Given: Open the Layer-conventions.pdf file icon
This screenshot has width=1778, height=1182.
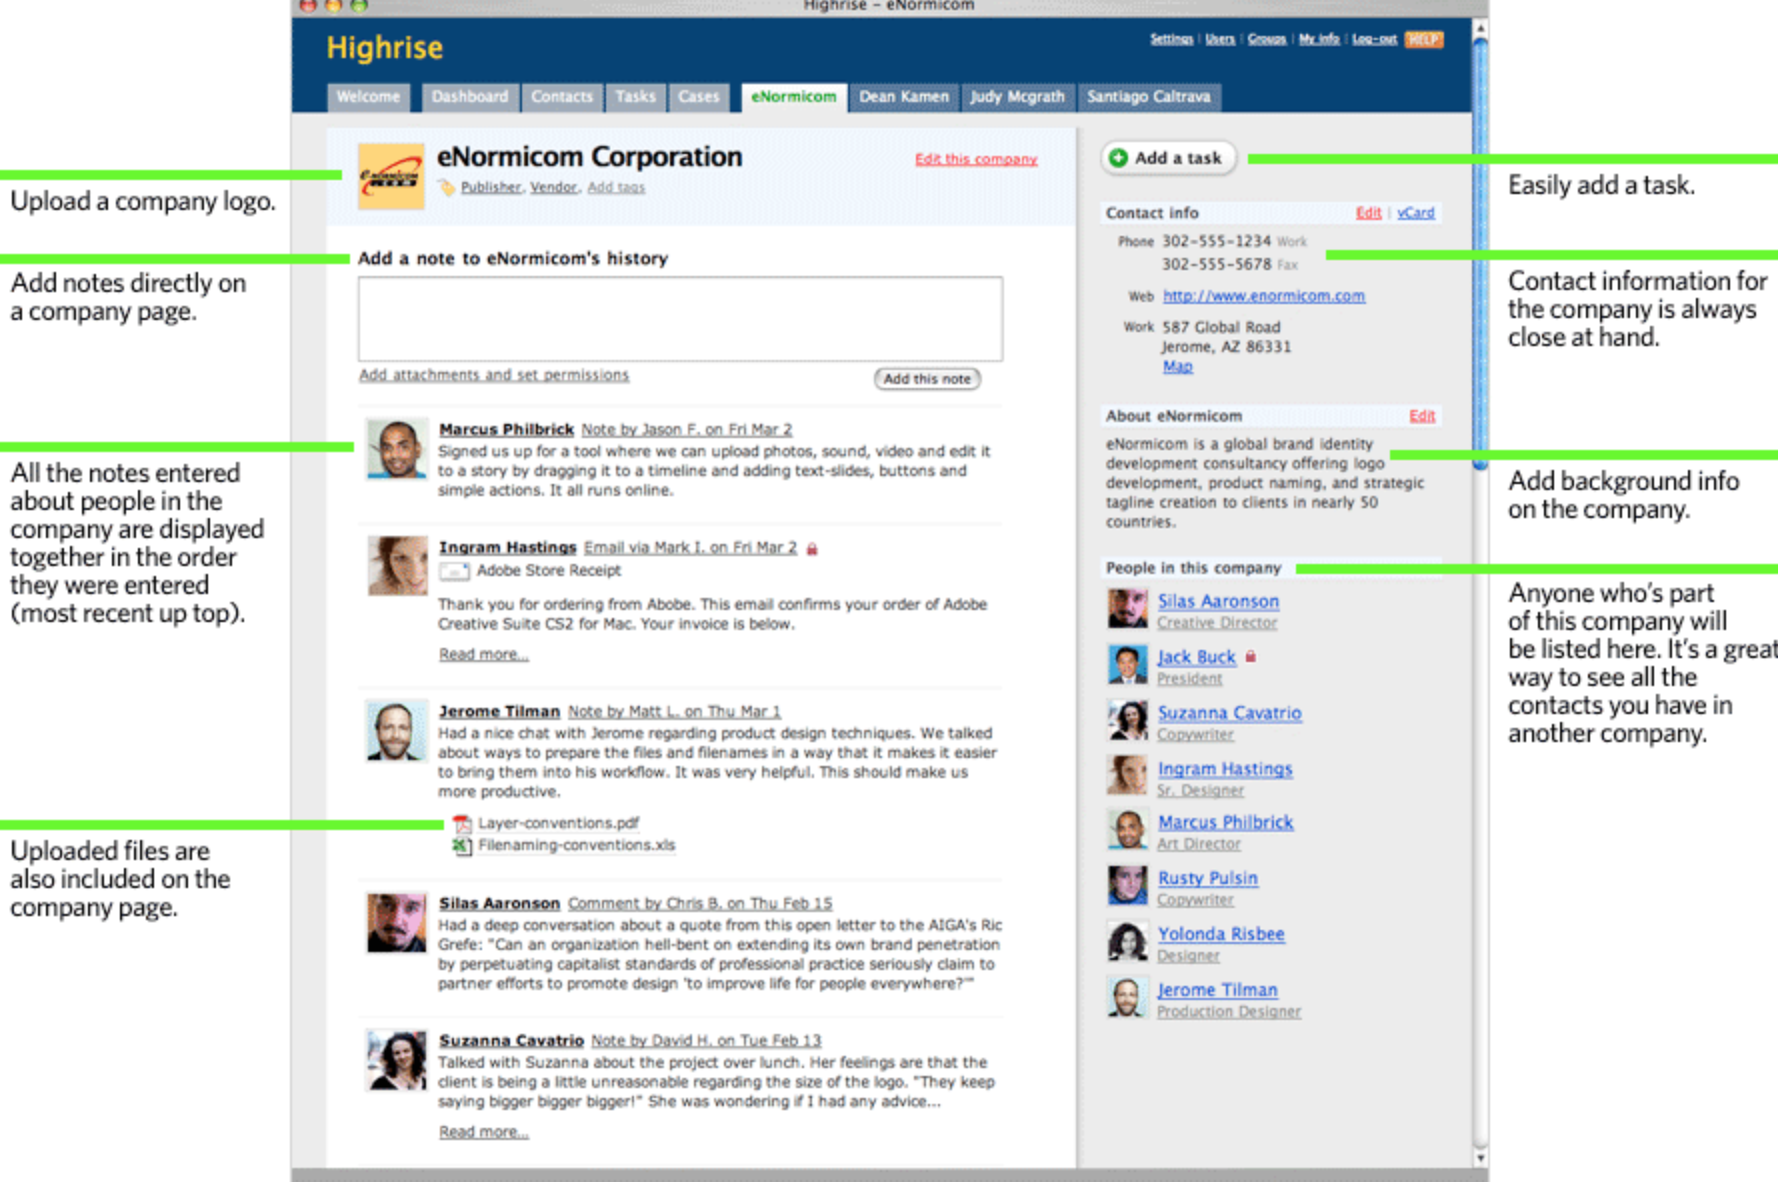Looking at the screenshot, I should [462, 824].
